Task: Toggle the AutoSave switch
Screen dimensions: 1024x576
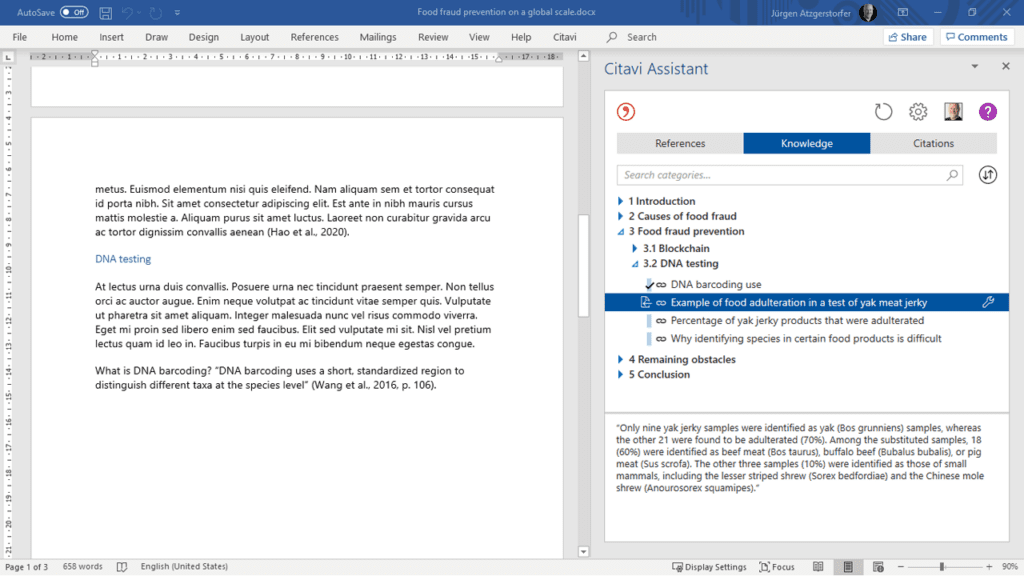Action: pyautogui.click(x=73, y=12)
